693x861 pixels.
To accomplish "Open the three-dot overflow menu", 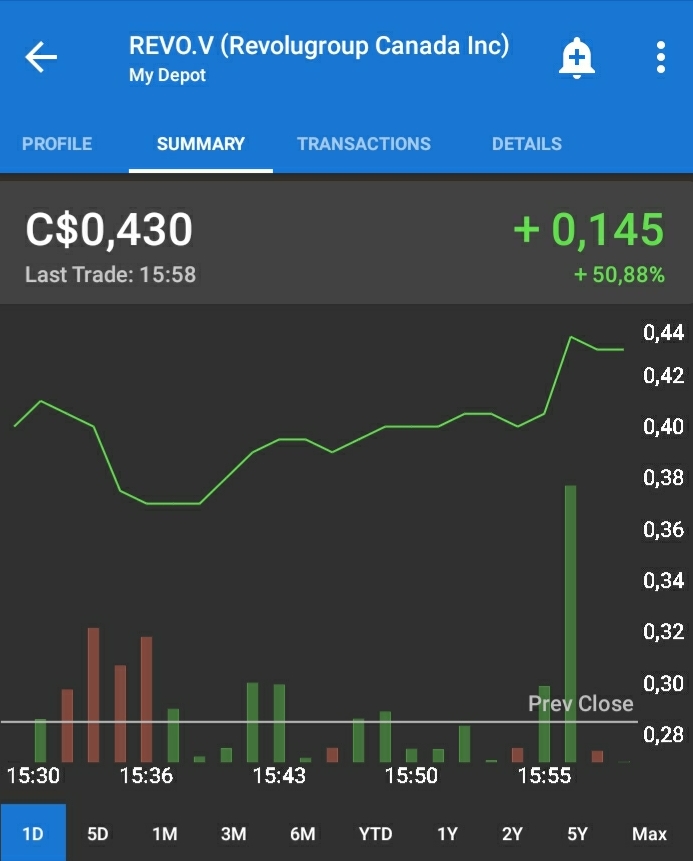I will 660,57.
